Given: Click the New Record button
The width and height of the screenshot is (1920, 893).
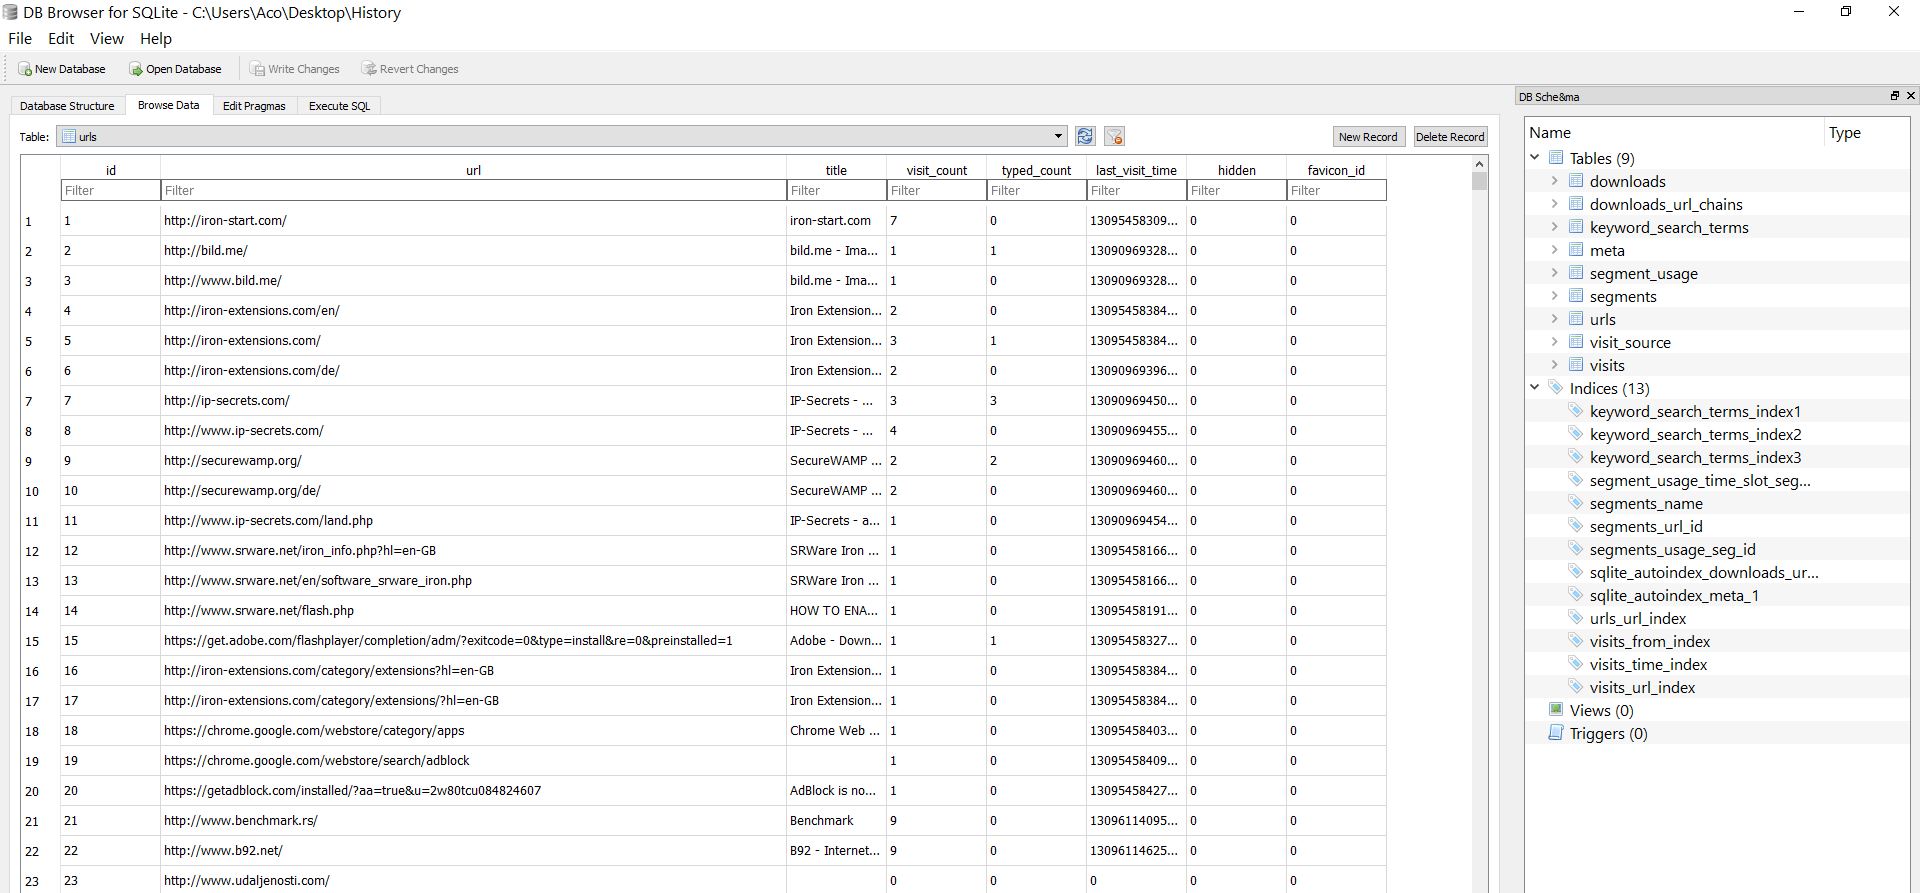Looking at the screenshot, I should [1367, 137].
